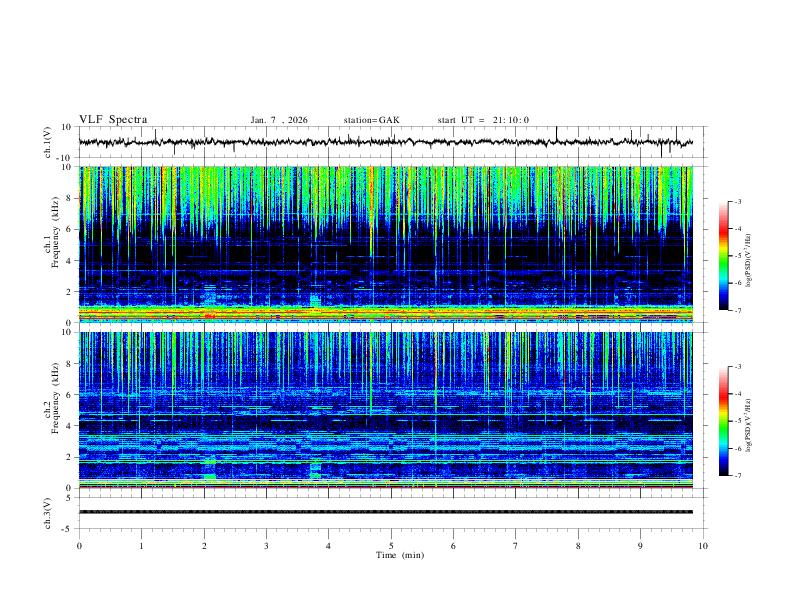Click the 'ch.3(V)' axis label

coord(48,513)
